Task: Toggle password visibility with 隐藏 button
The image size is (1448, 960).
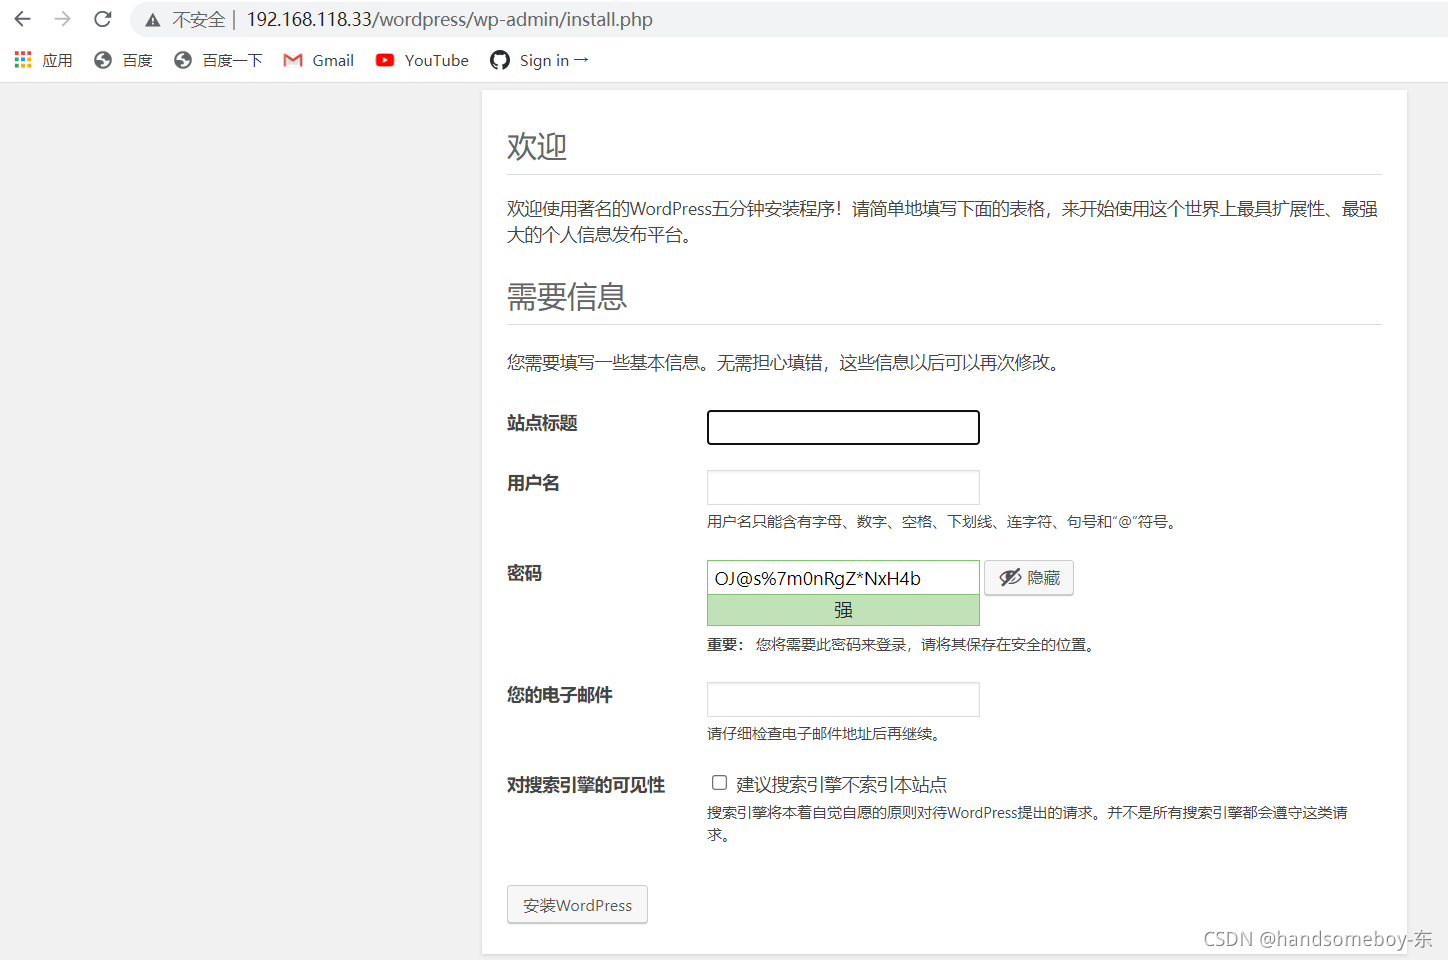Action: click(1029, 578)
